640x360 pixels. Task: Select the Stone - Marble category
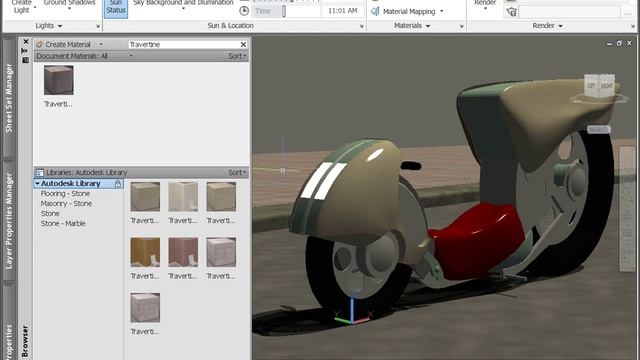pyautogui.click(x=63, y=223)
